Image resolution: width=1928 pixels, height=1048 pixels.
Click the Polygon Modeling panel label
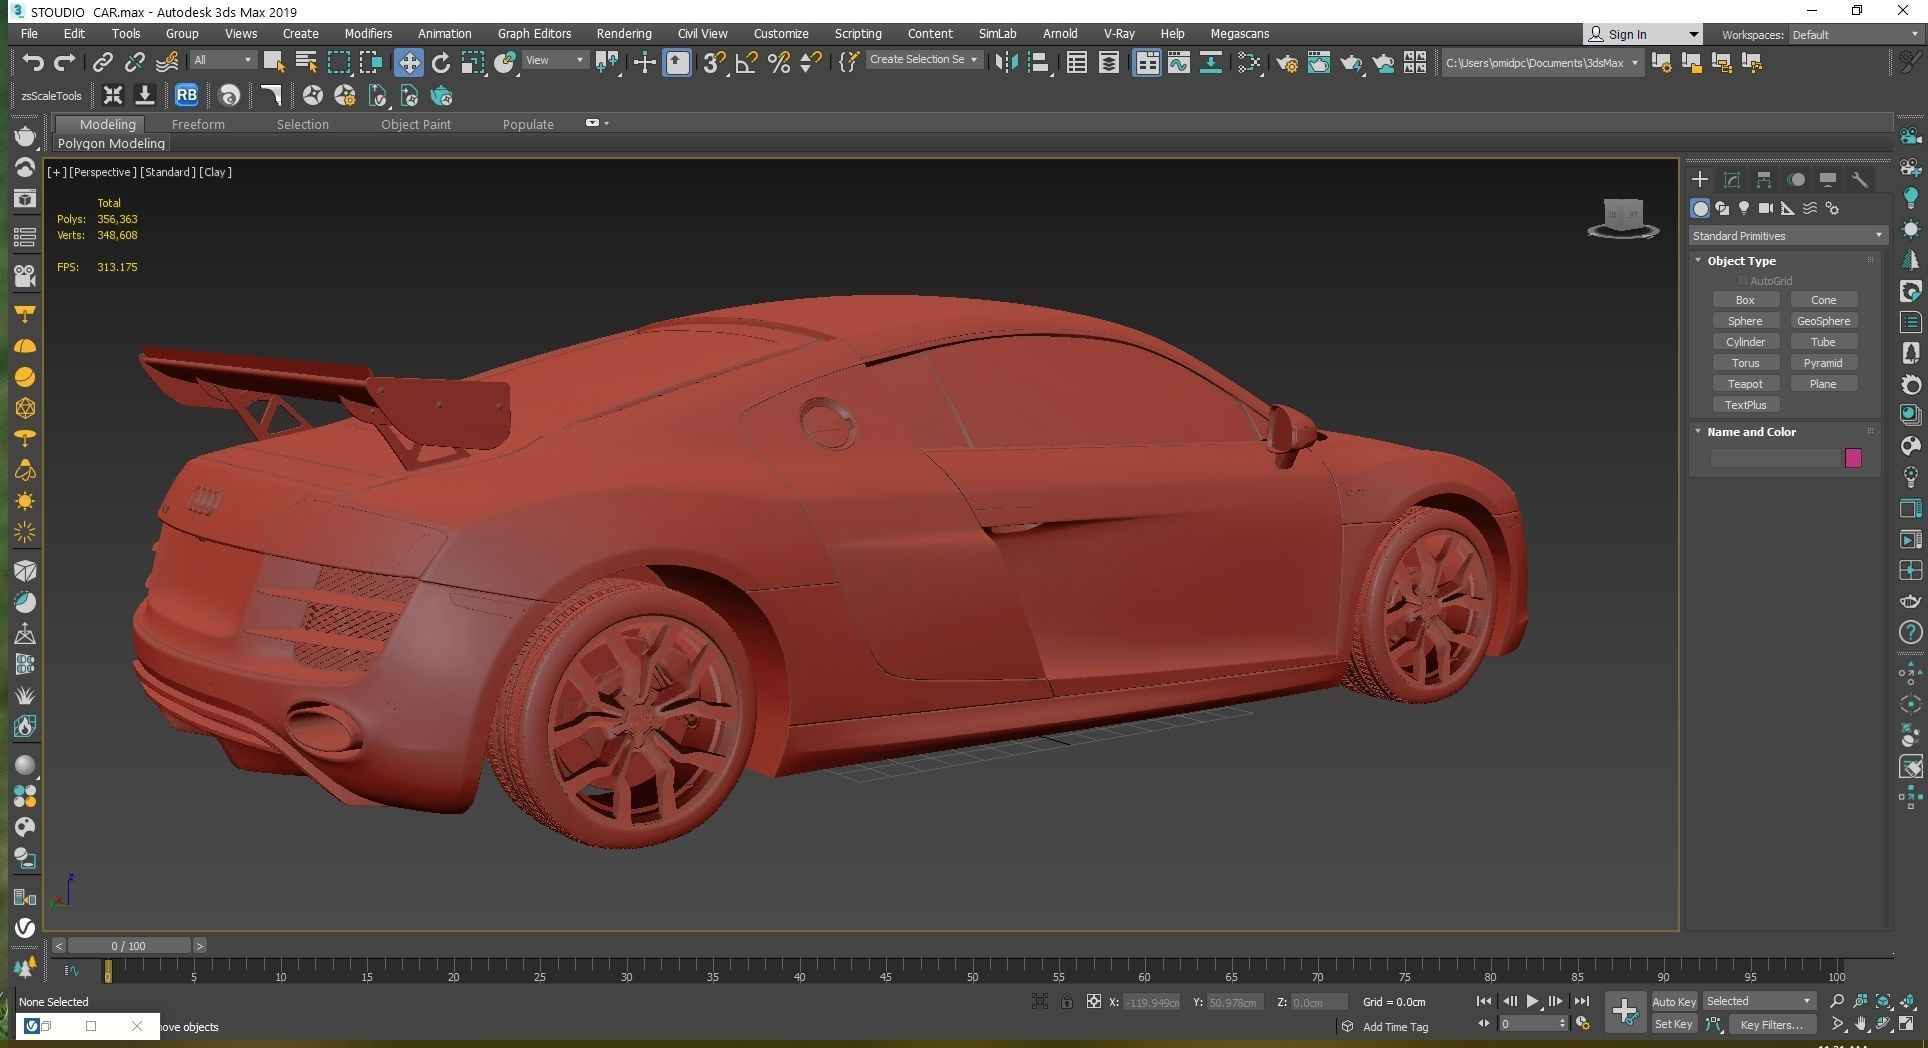111,144
